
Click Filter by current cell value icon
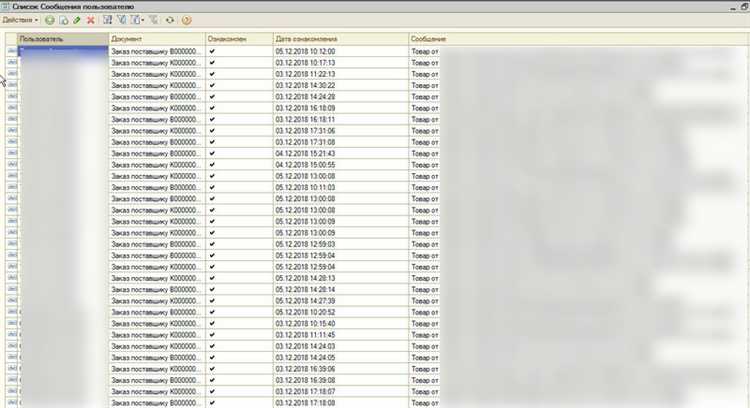tap(121, 20)
